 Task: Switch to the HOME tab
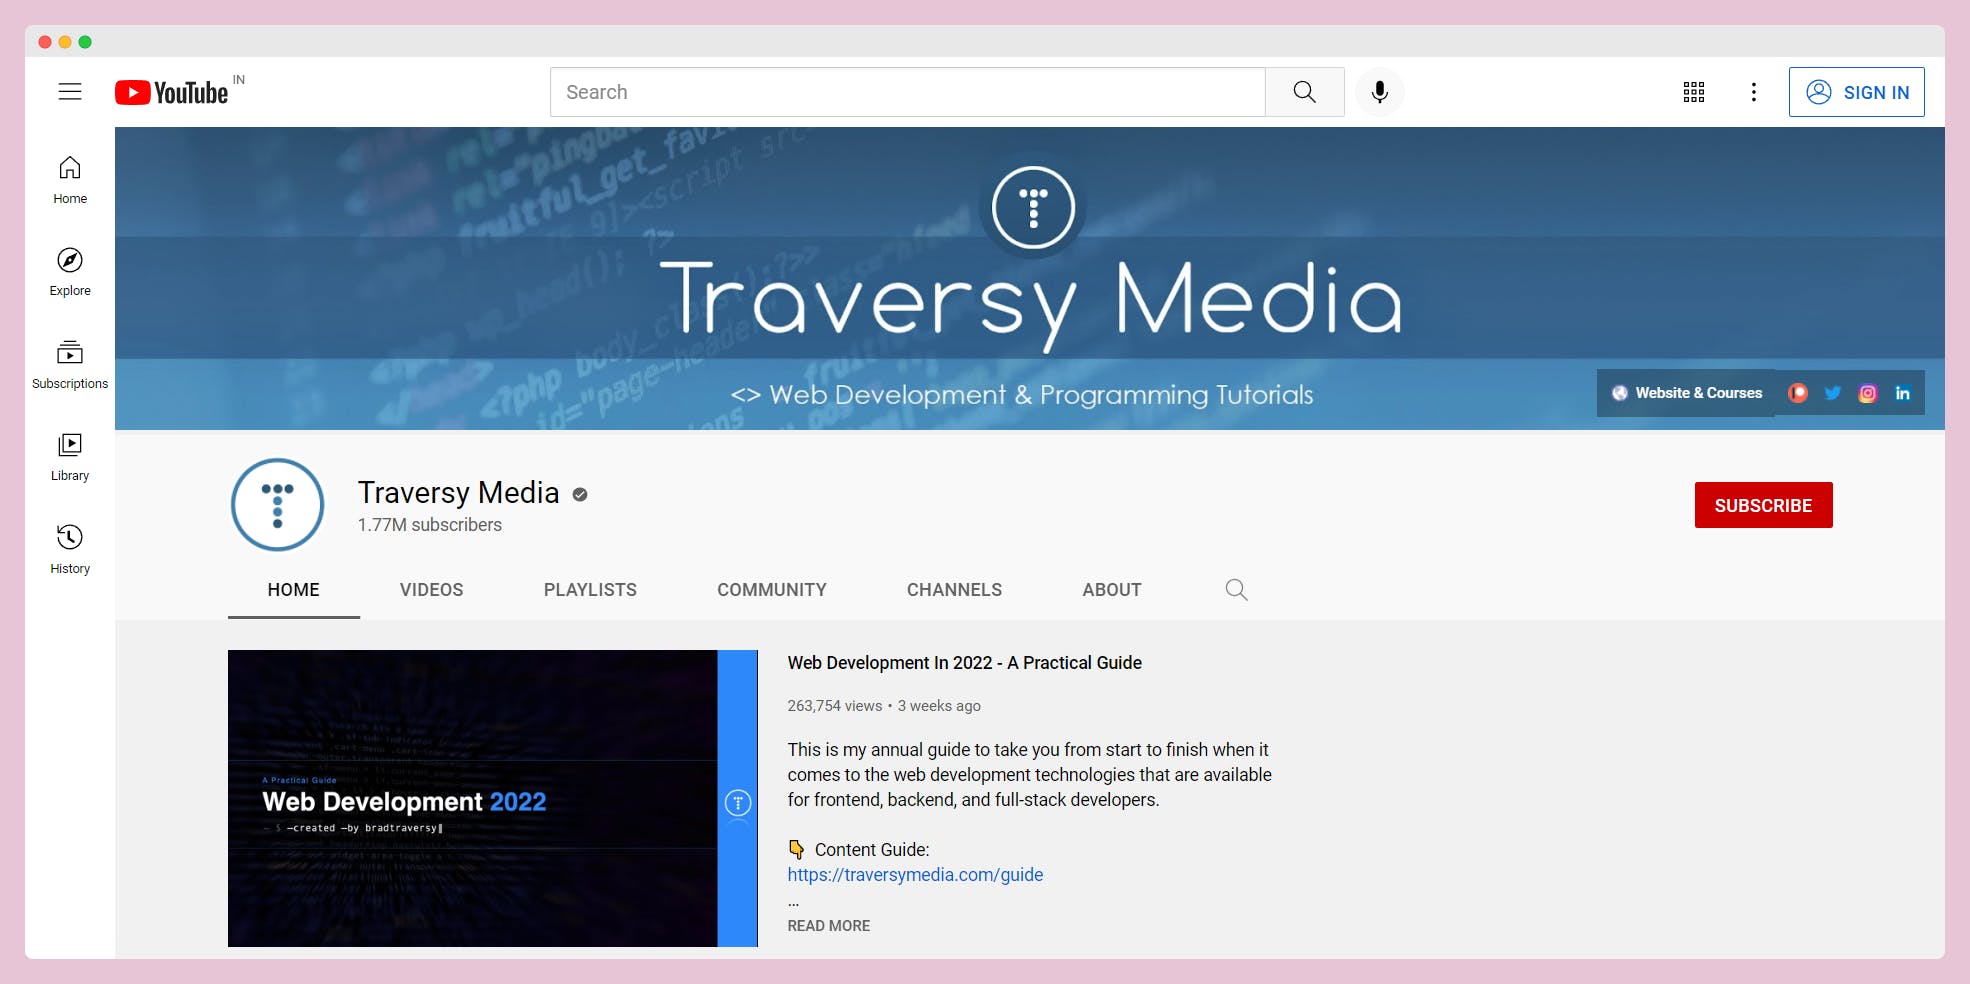[x=294, y=590]
